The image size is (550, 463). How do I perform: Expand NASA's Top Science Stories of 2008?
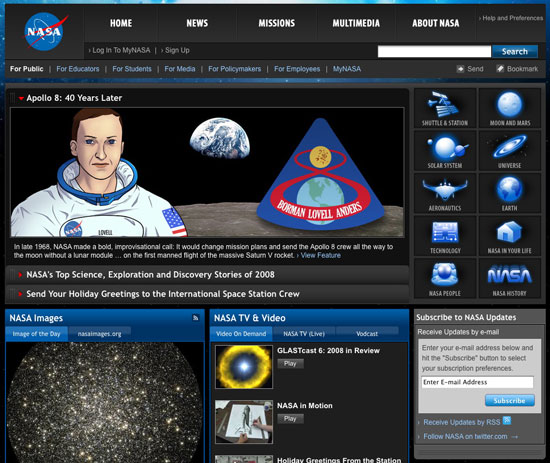(x=20, y=275)
